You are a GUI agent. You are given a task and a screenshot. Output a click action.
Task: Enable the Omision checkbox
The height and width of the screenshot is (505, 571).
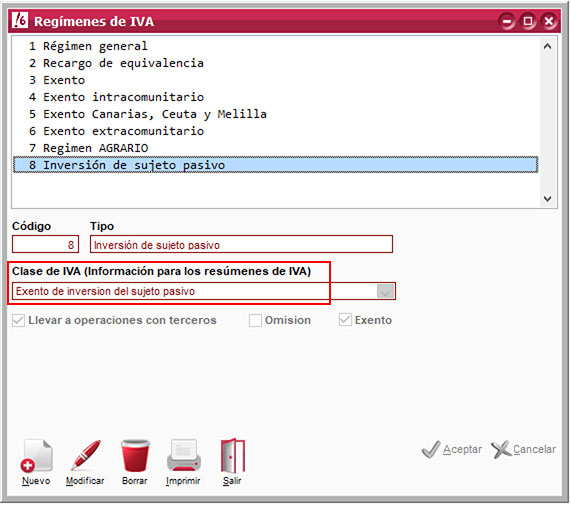coord(255,320)
